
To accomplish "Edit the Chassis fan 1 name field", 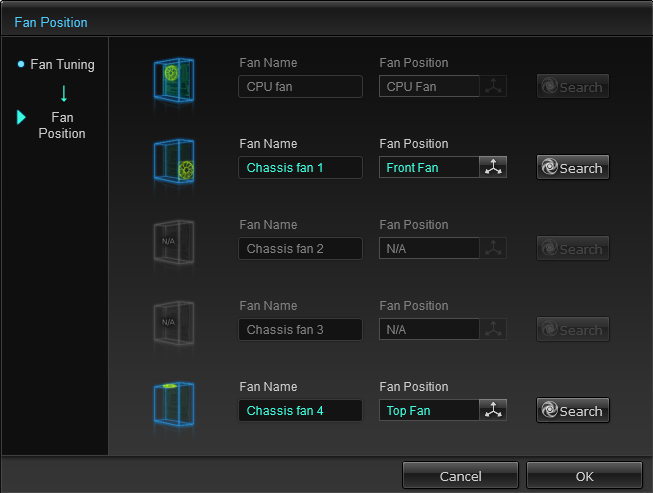I will (300, 167).
